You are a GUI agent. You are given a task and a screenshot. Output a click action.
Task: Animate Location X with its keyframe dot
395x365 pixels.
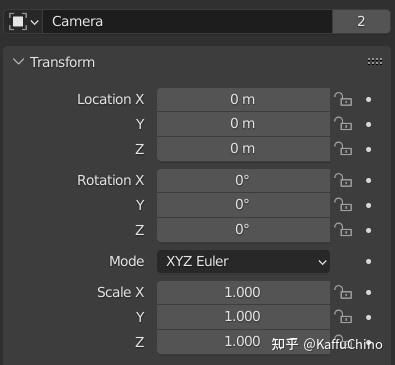(368, 99)
